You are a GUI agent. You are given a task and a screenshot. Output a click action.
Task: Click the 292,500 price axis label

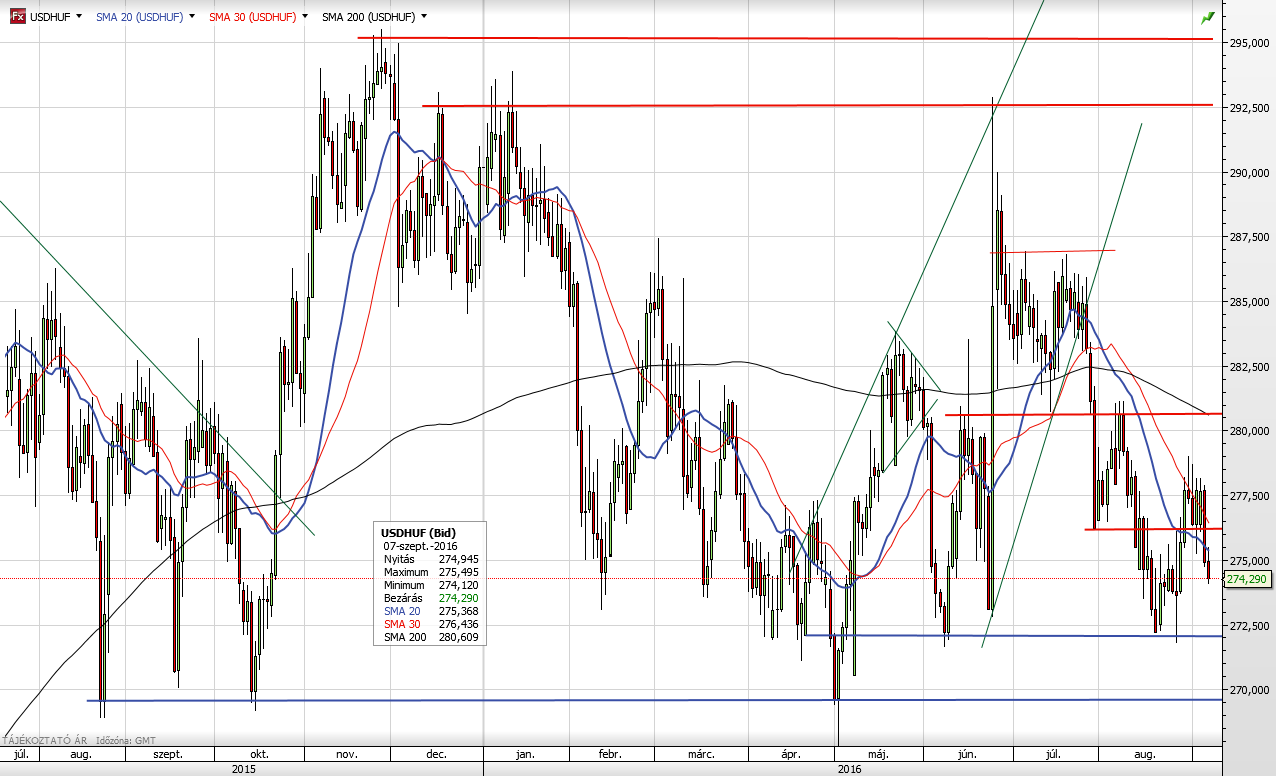coord(1250,108)
